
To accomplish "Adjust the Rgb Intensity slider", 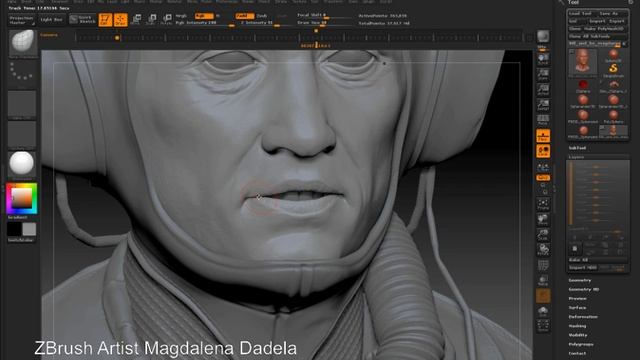I will click(x=205, y=23).
